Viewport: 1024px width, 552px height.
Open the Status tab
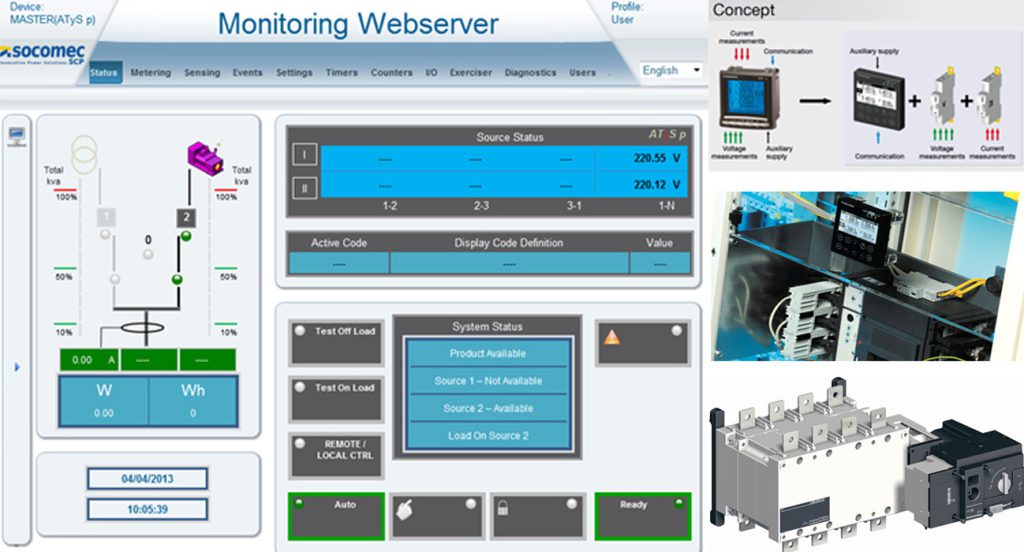pyautogui.click(x=104, y=73)
